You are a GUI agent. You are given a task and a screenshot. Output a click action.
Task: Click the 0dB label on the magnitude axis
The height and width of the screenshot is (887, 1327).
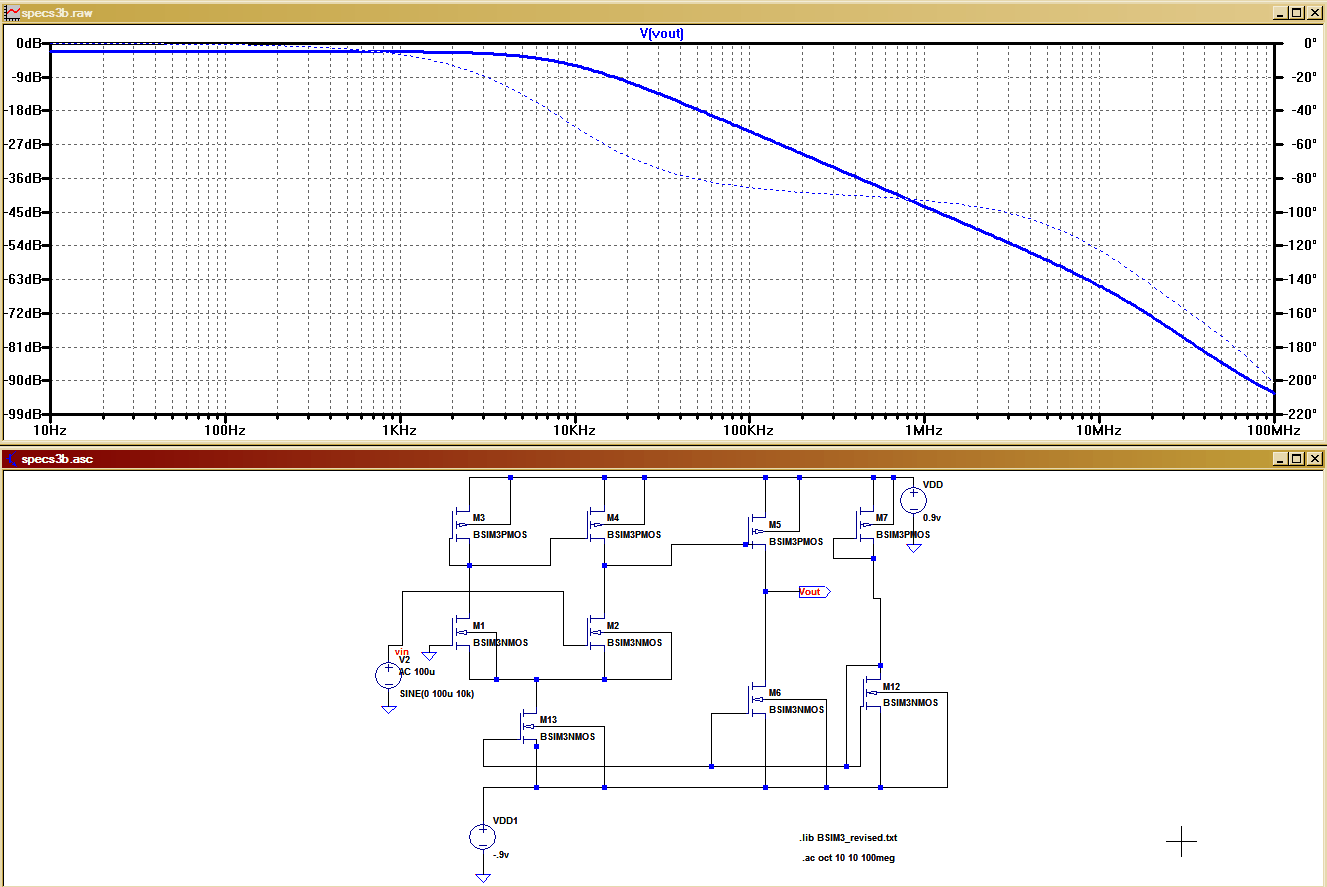coord(28,44)
